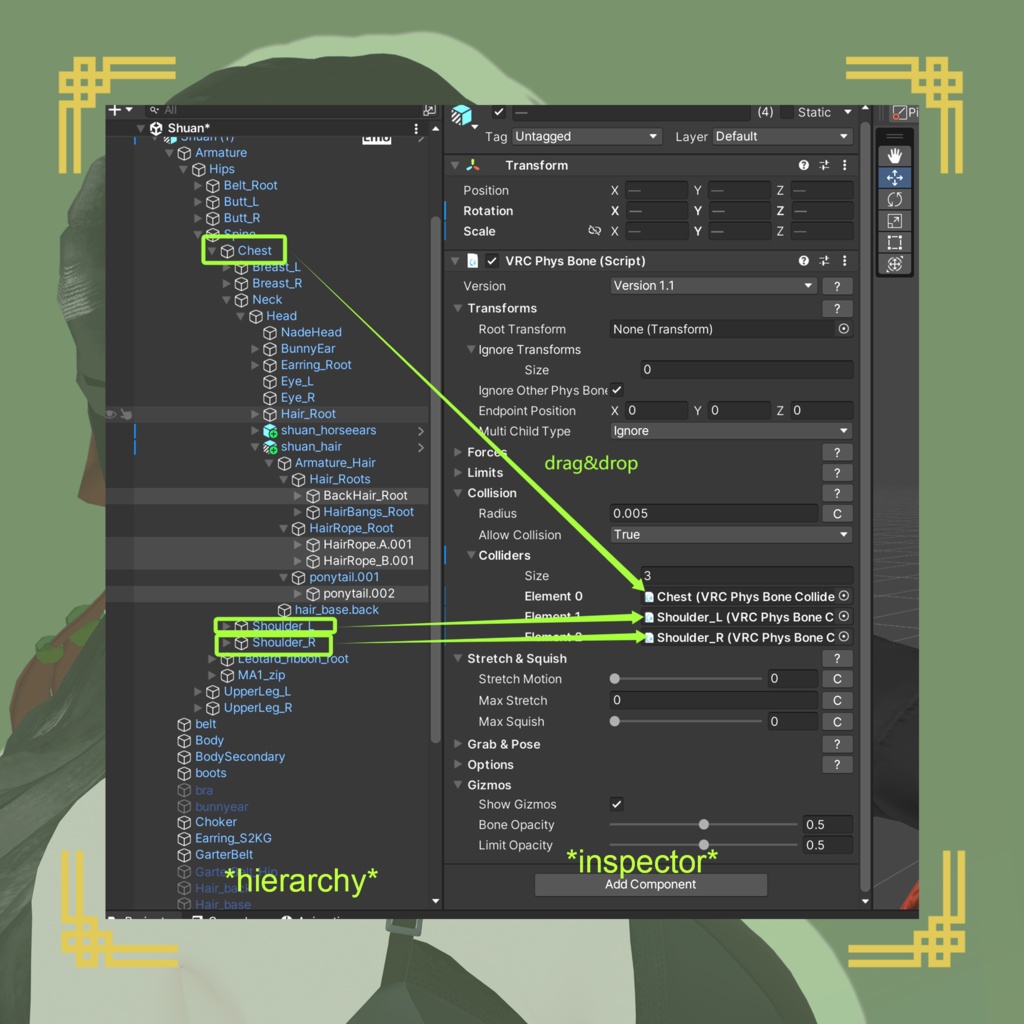Open Transform component presets
The height and width of the screenshot is (1024, 1024).
click(824, 165)
